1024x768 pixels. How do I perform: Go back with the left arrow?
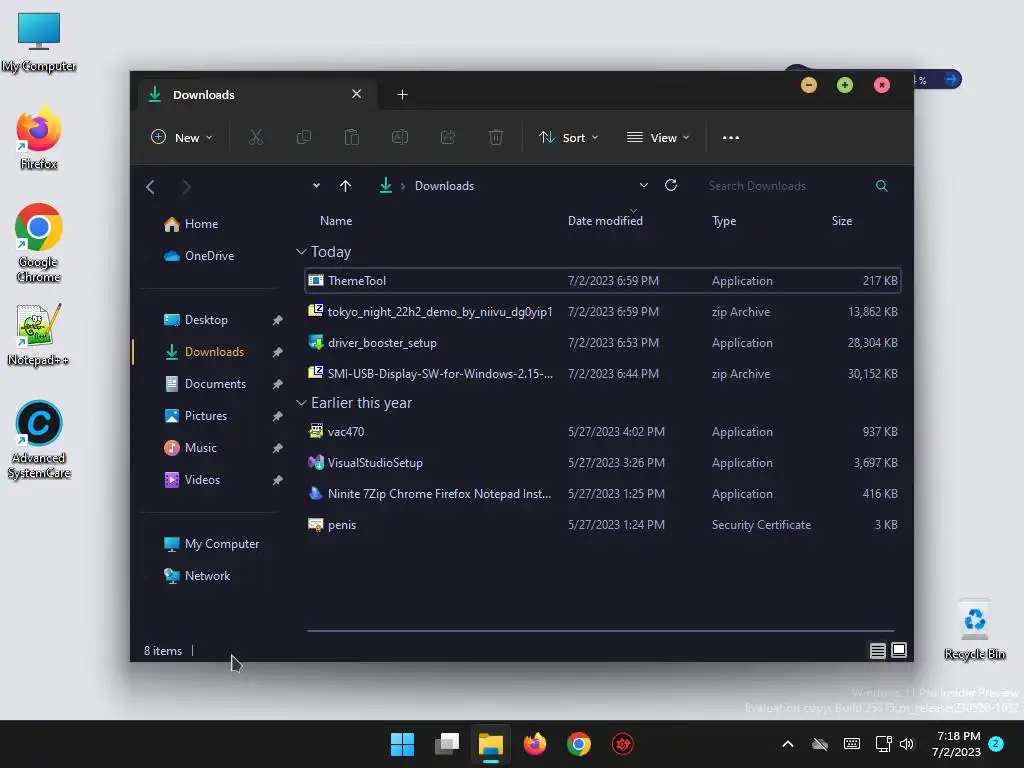[x=150, y=187]
